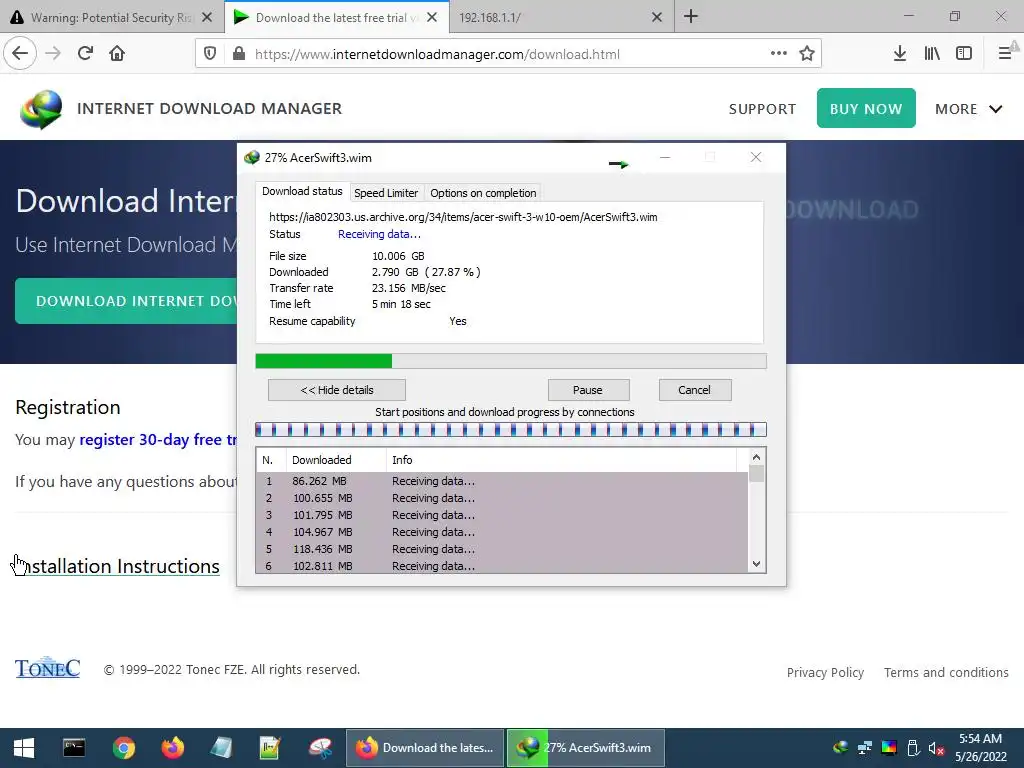Open the IDM tray icon
Screen dimensions: 1024x768
click(x=841, y=748)
